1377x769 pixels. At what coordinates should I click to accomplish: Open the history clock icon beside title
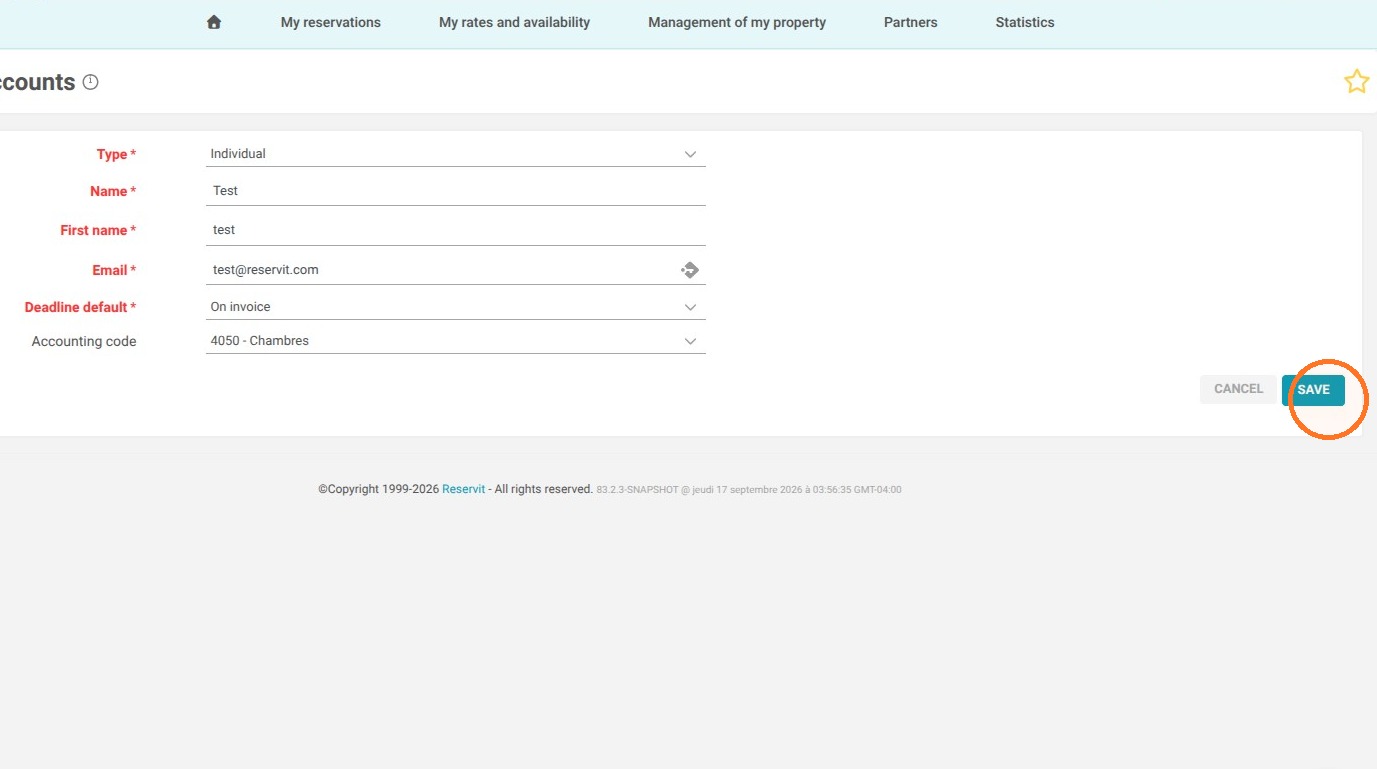coord(91,82)
